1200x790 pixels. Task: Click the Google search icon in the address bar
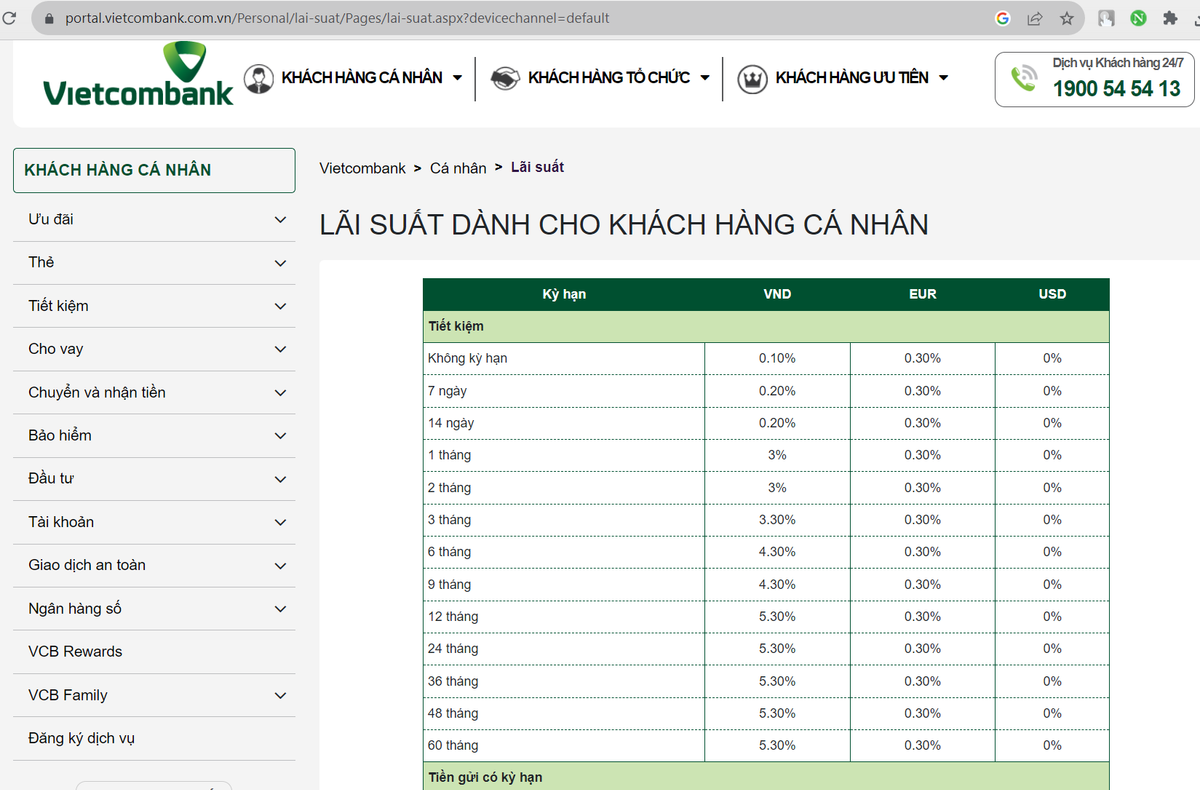1002,17
